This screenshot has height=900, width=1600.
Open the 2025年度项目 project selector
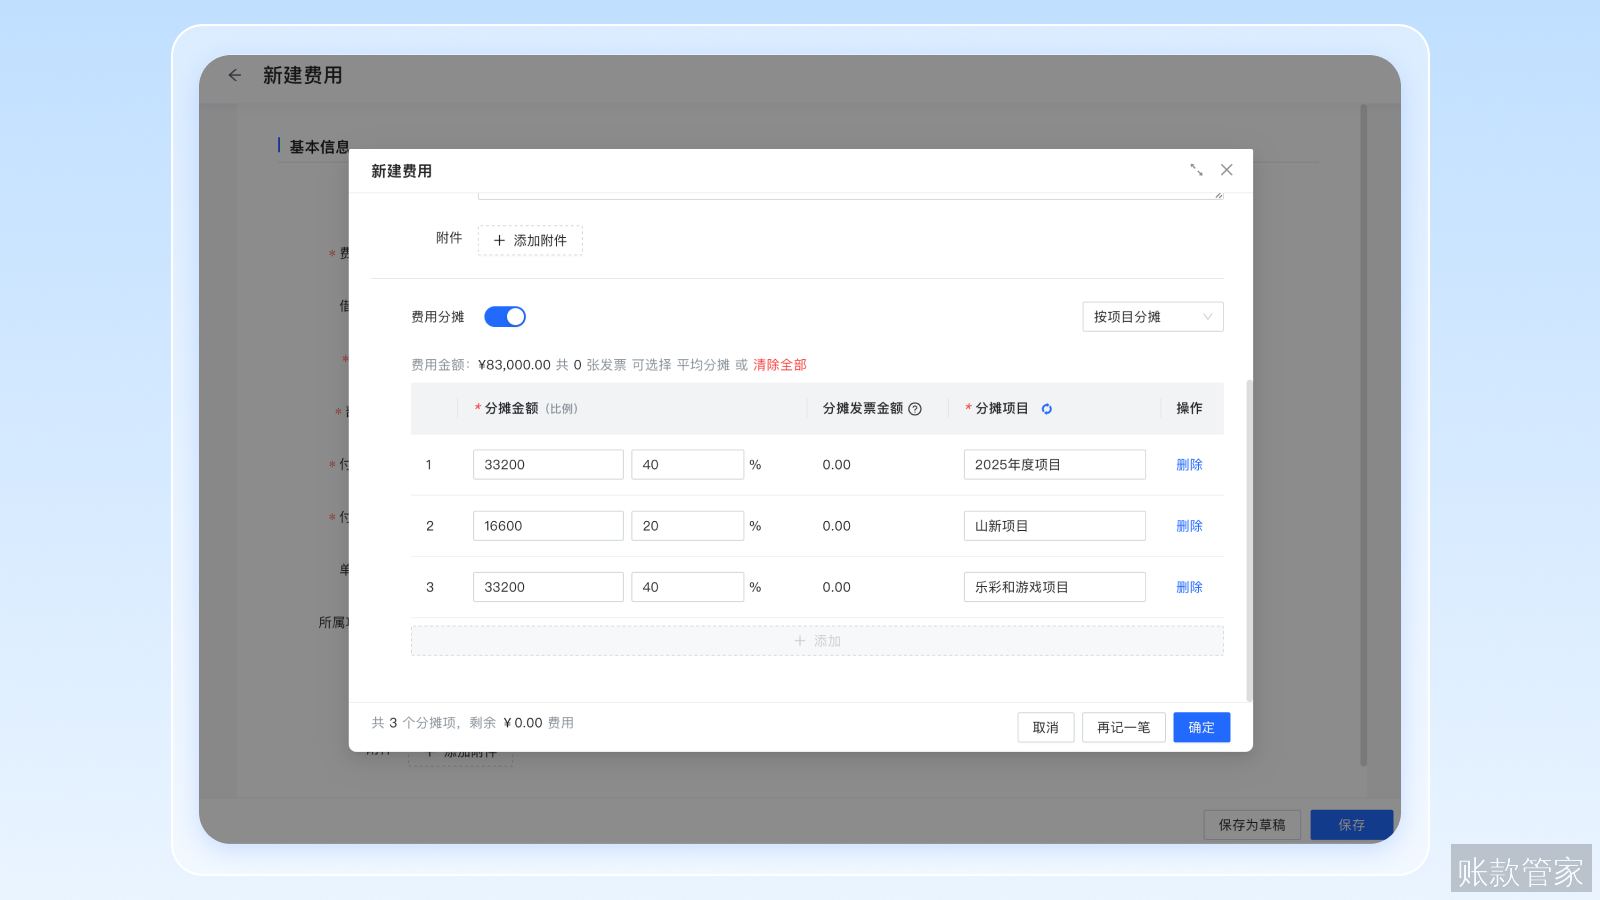(1054, 464)
